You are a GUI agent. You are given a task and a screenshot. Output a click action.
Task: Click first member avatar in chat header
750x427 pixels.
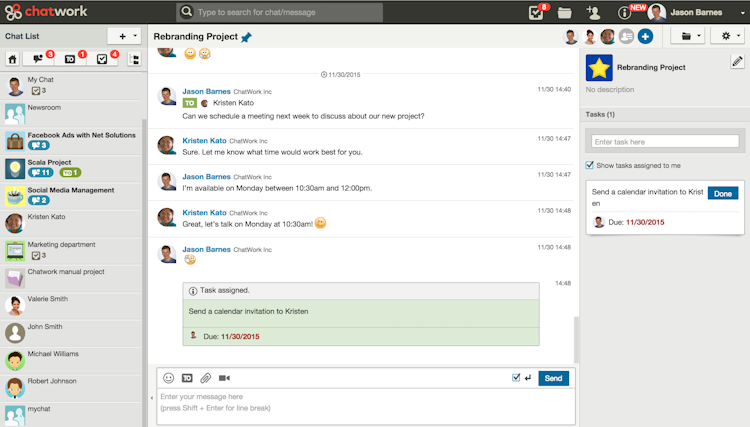(x=570, y=36)
